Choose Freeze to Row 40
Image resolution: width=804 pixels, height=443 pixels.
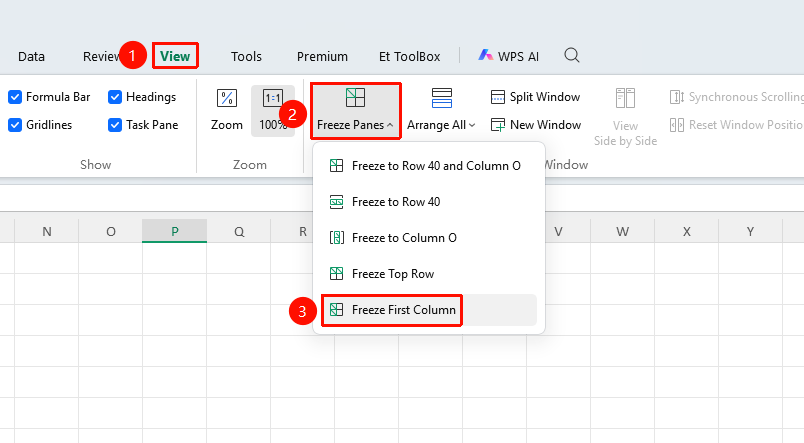pyautogui.click(x=429, y=202)
